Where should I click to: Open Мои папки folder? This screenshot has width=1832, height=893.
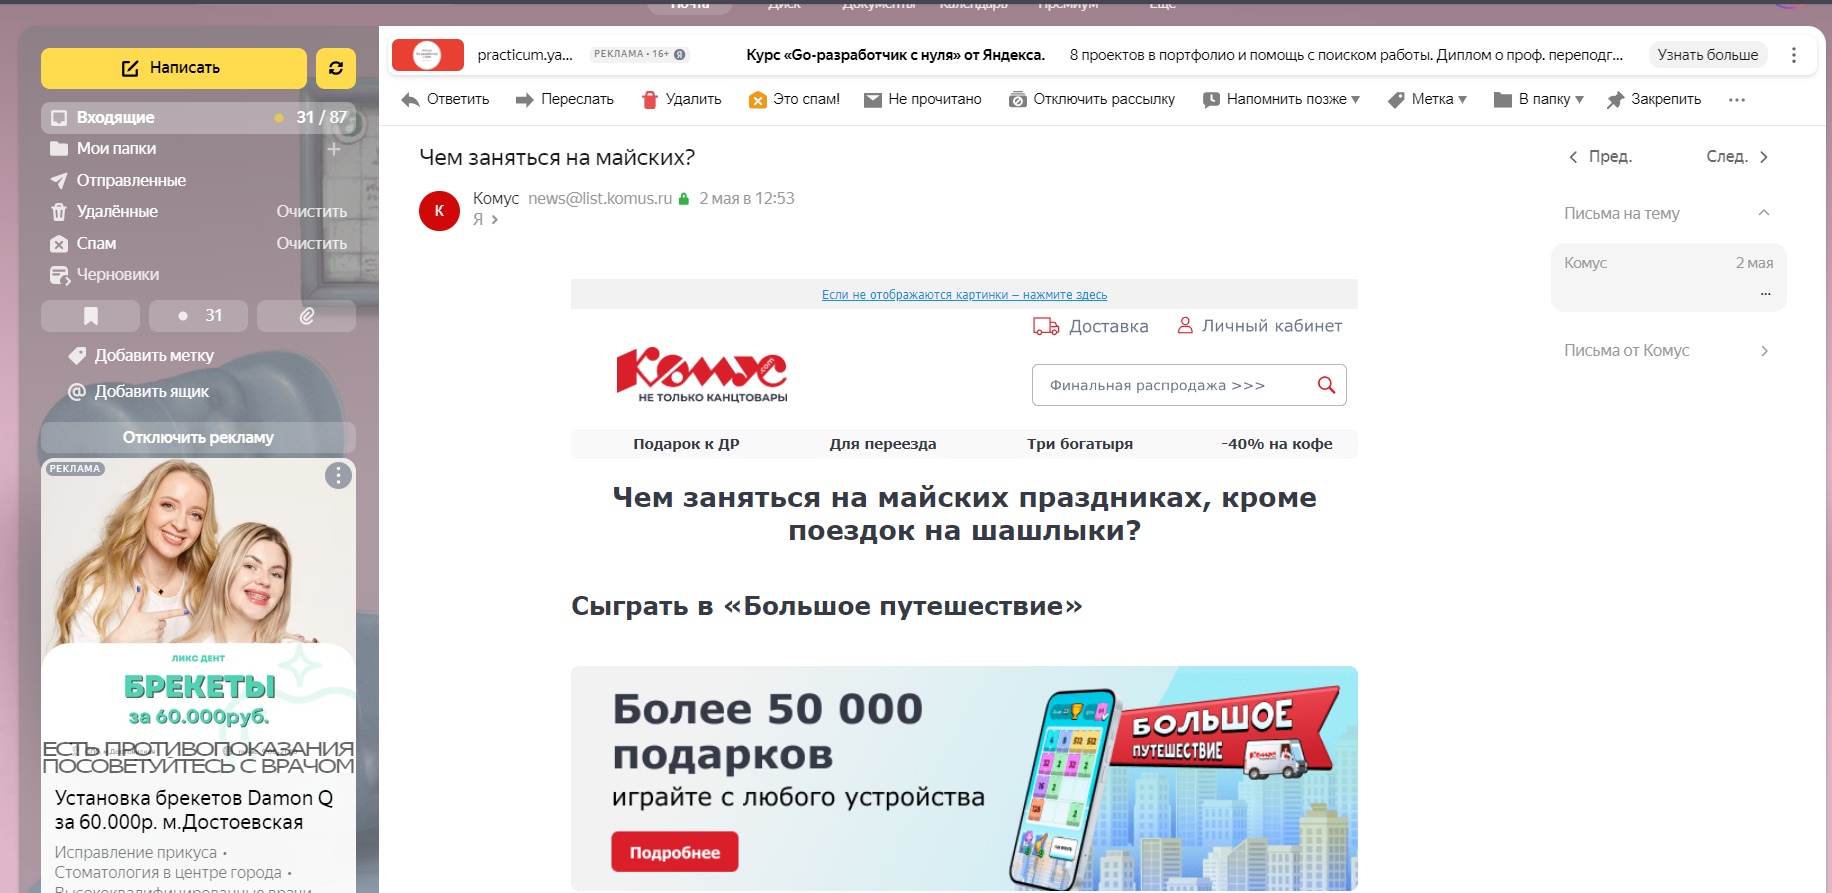point(116,148)
